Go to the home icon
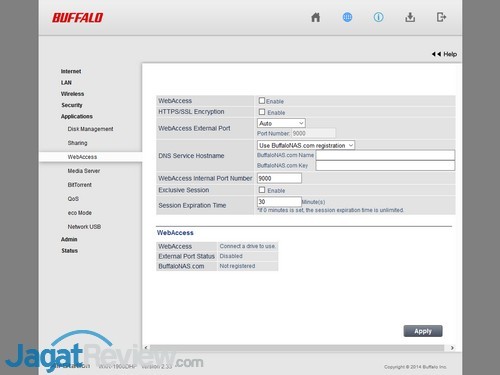The width and height of the screenshot is (500, 375). pyautogui.click(x=315, y=17)
